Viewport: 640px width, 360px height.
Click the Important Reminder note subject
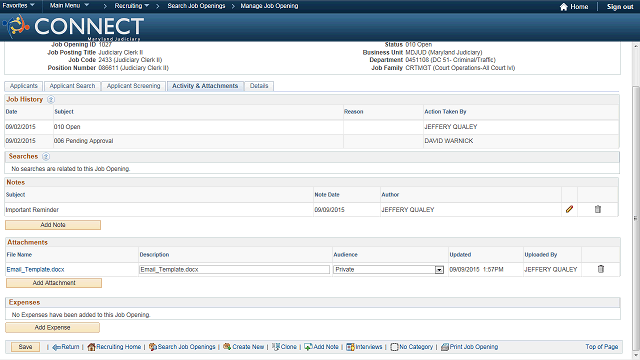pos(32,210)
